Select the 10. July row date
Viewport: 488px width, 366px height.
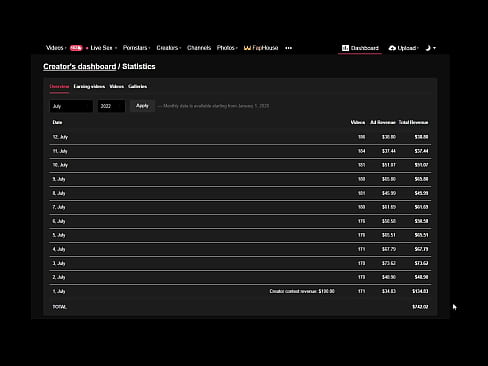point(60,165)
